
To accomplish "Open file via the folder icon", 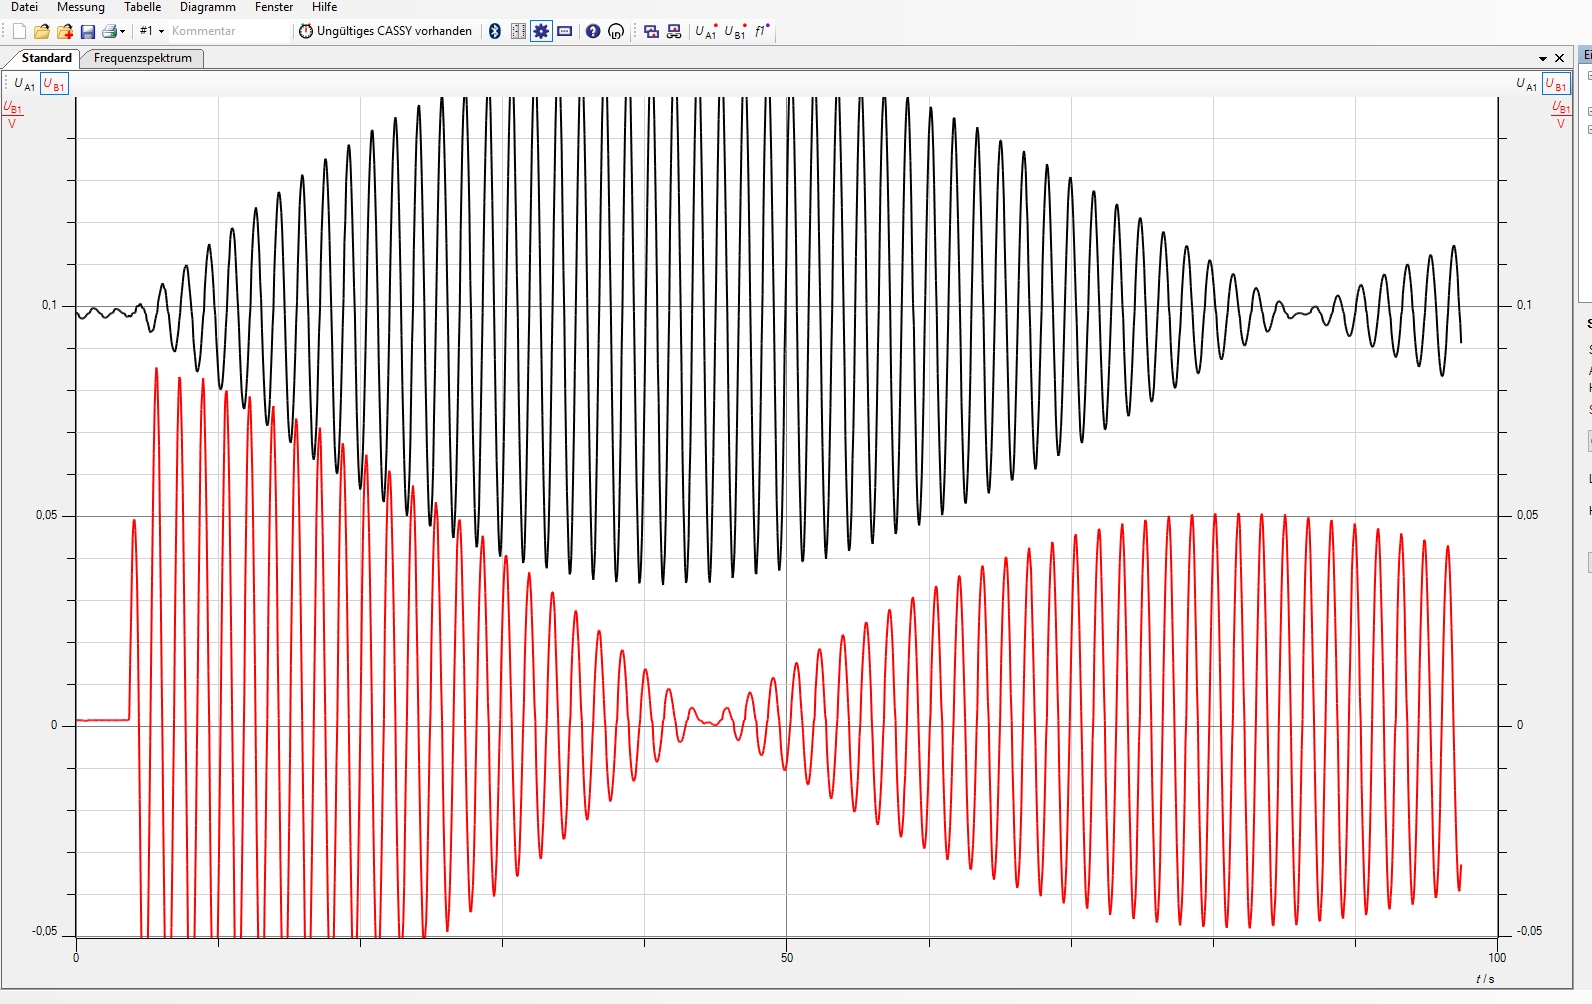I will (x=42, y=31).
